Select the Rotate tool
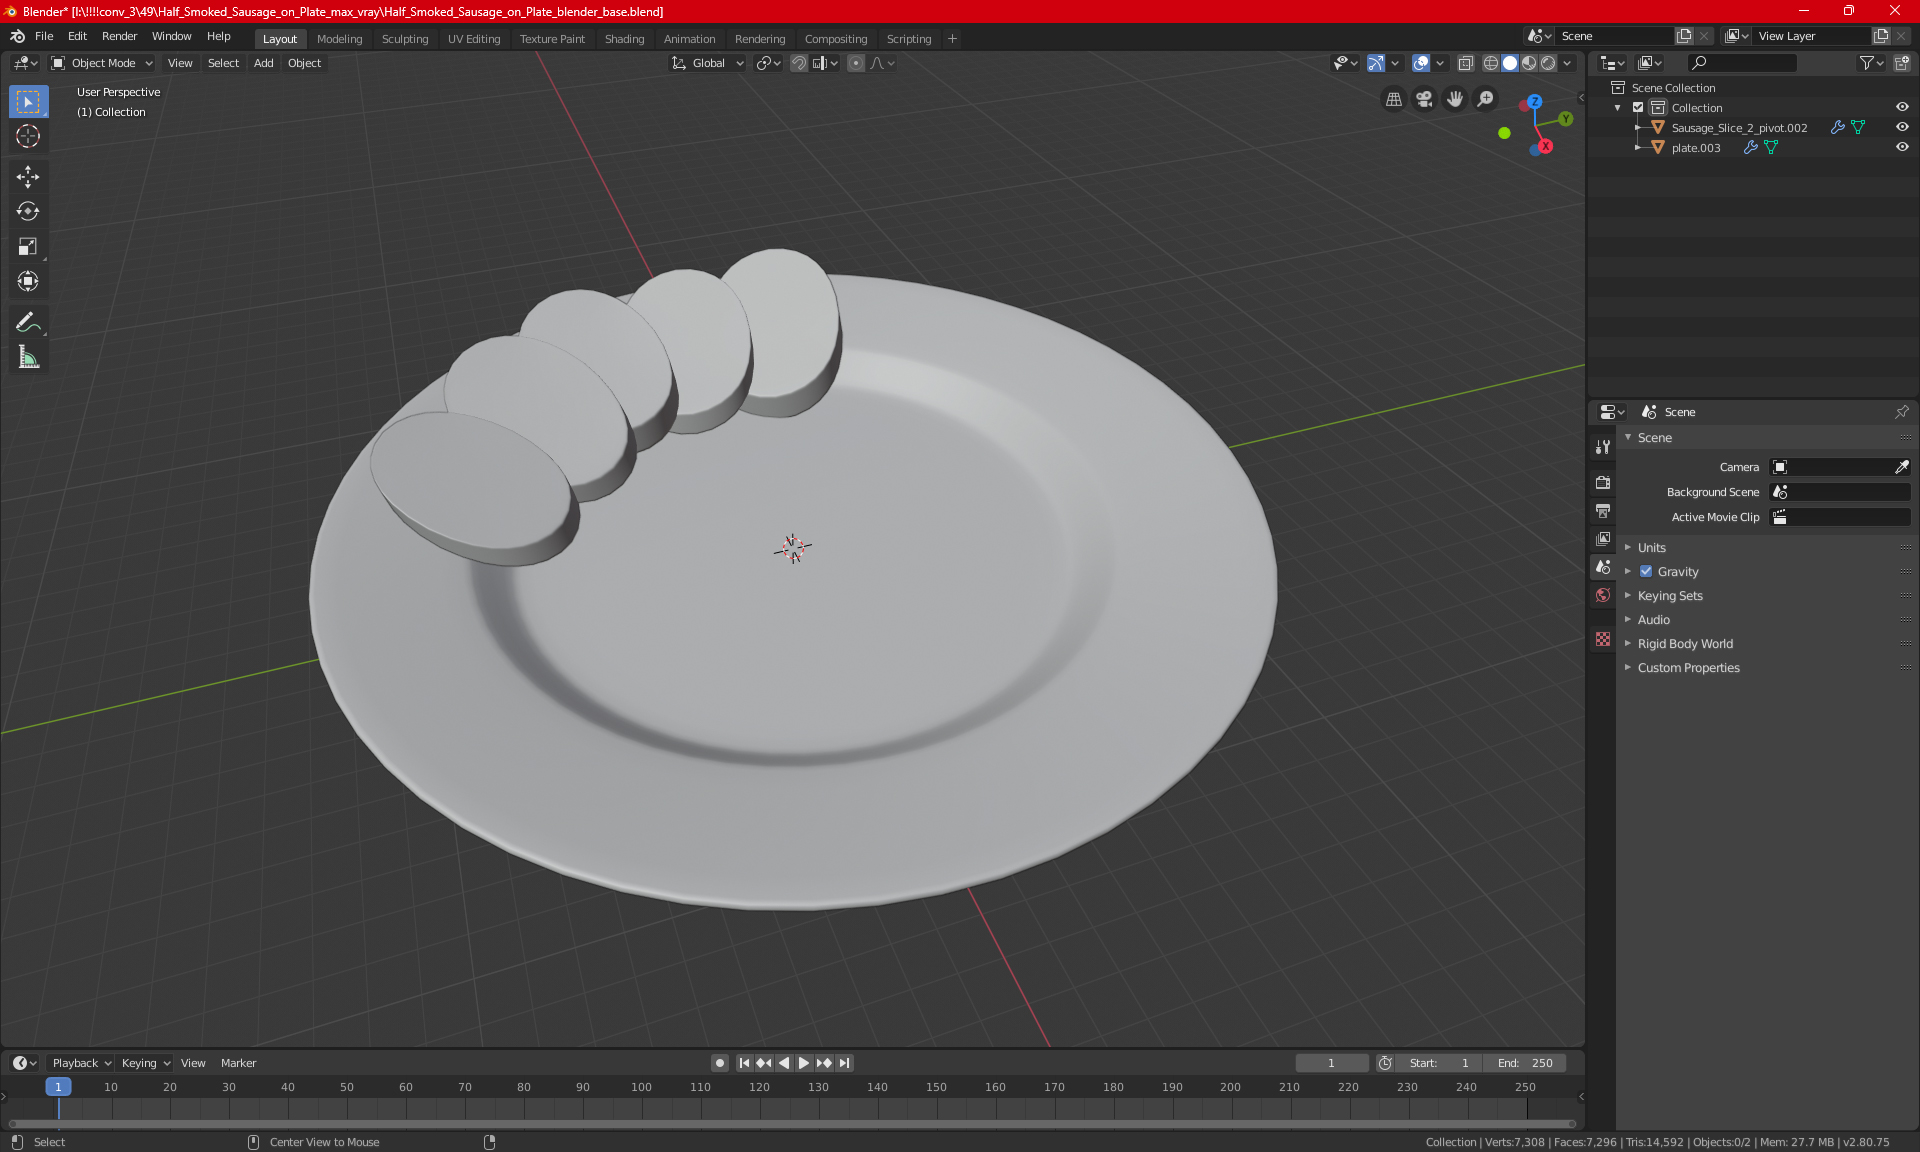Viewport: 1920px width, 1152px height. [28, 211]
